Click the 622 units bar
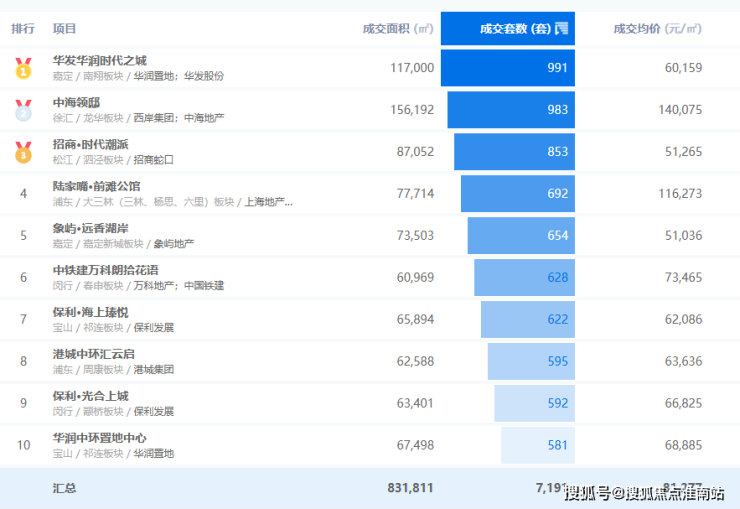The image size is (740, 509). pyautogui.click(x=528, y=320)
